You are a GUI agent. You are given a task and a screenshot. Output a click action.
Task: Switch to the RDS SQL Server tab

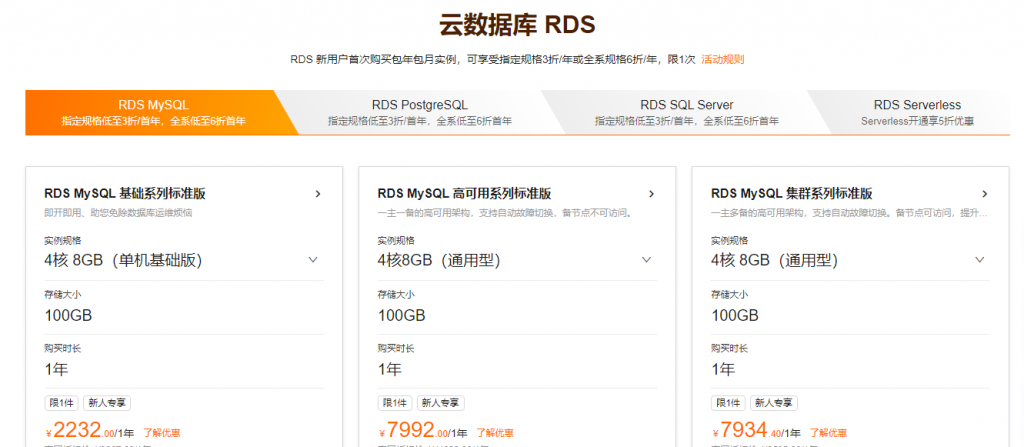[686, 112]
